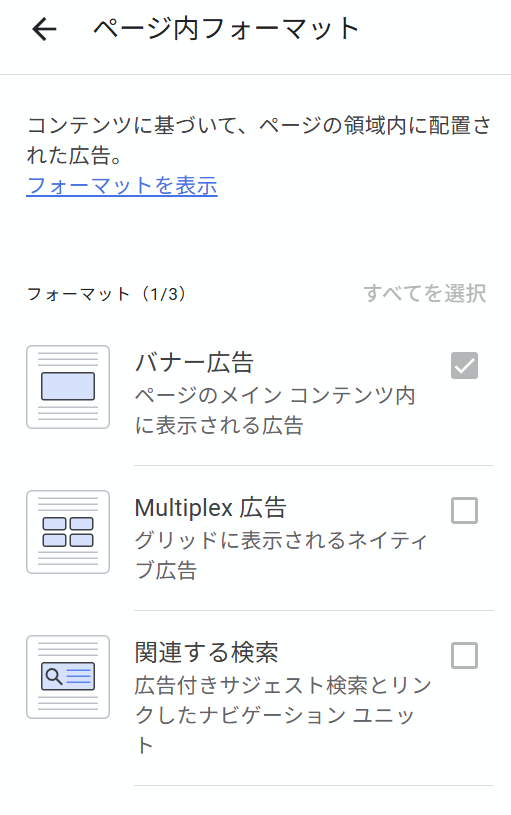Enable the 関連する検索 checkbox

464,655
